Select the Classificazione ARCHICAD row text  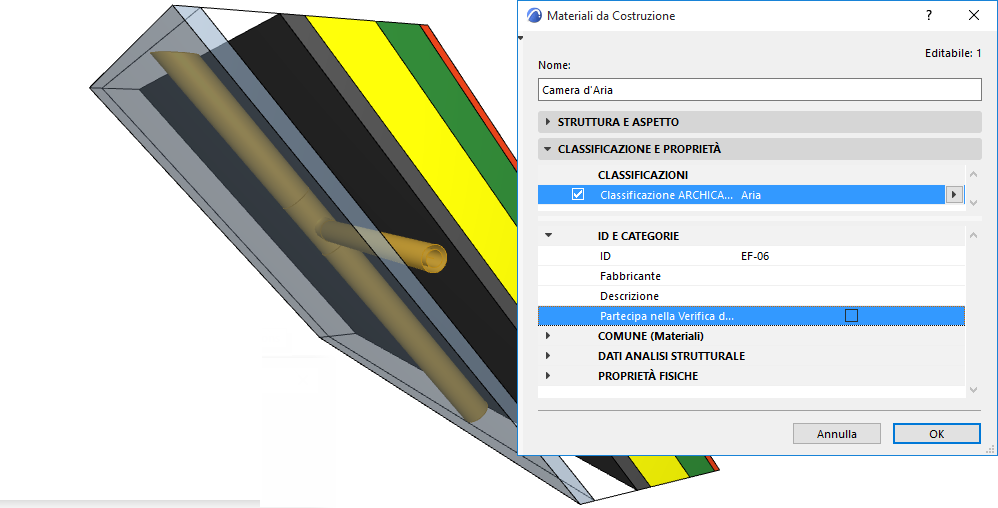[x=666, y=195]
